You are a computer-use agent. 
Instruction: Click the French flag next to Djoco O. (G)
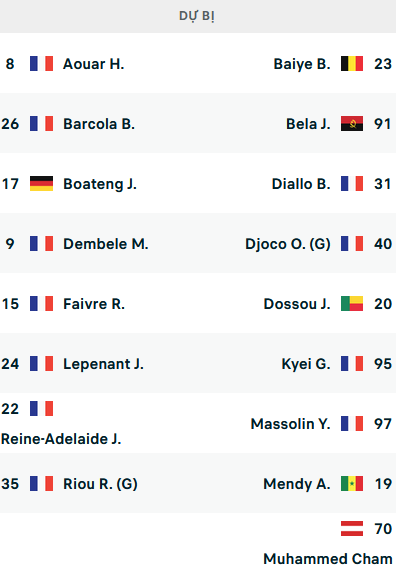pyautogui.click(x=352, y=244)
